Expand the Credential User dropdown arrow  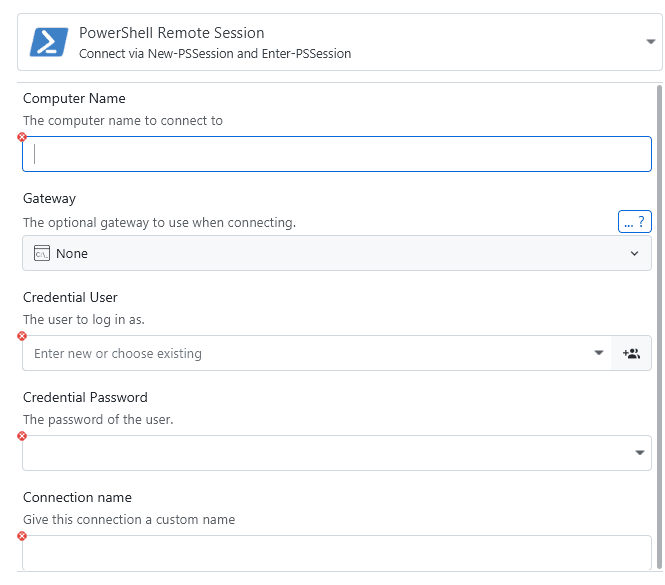pos(598,353)
